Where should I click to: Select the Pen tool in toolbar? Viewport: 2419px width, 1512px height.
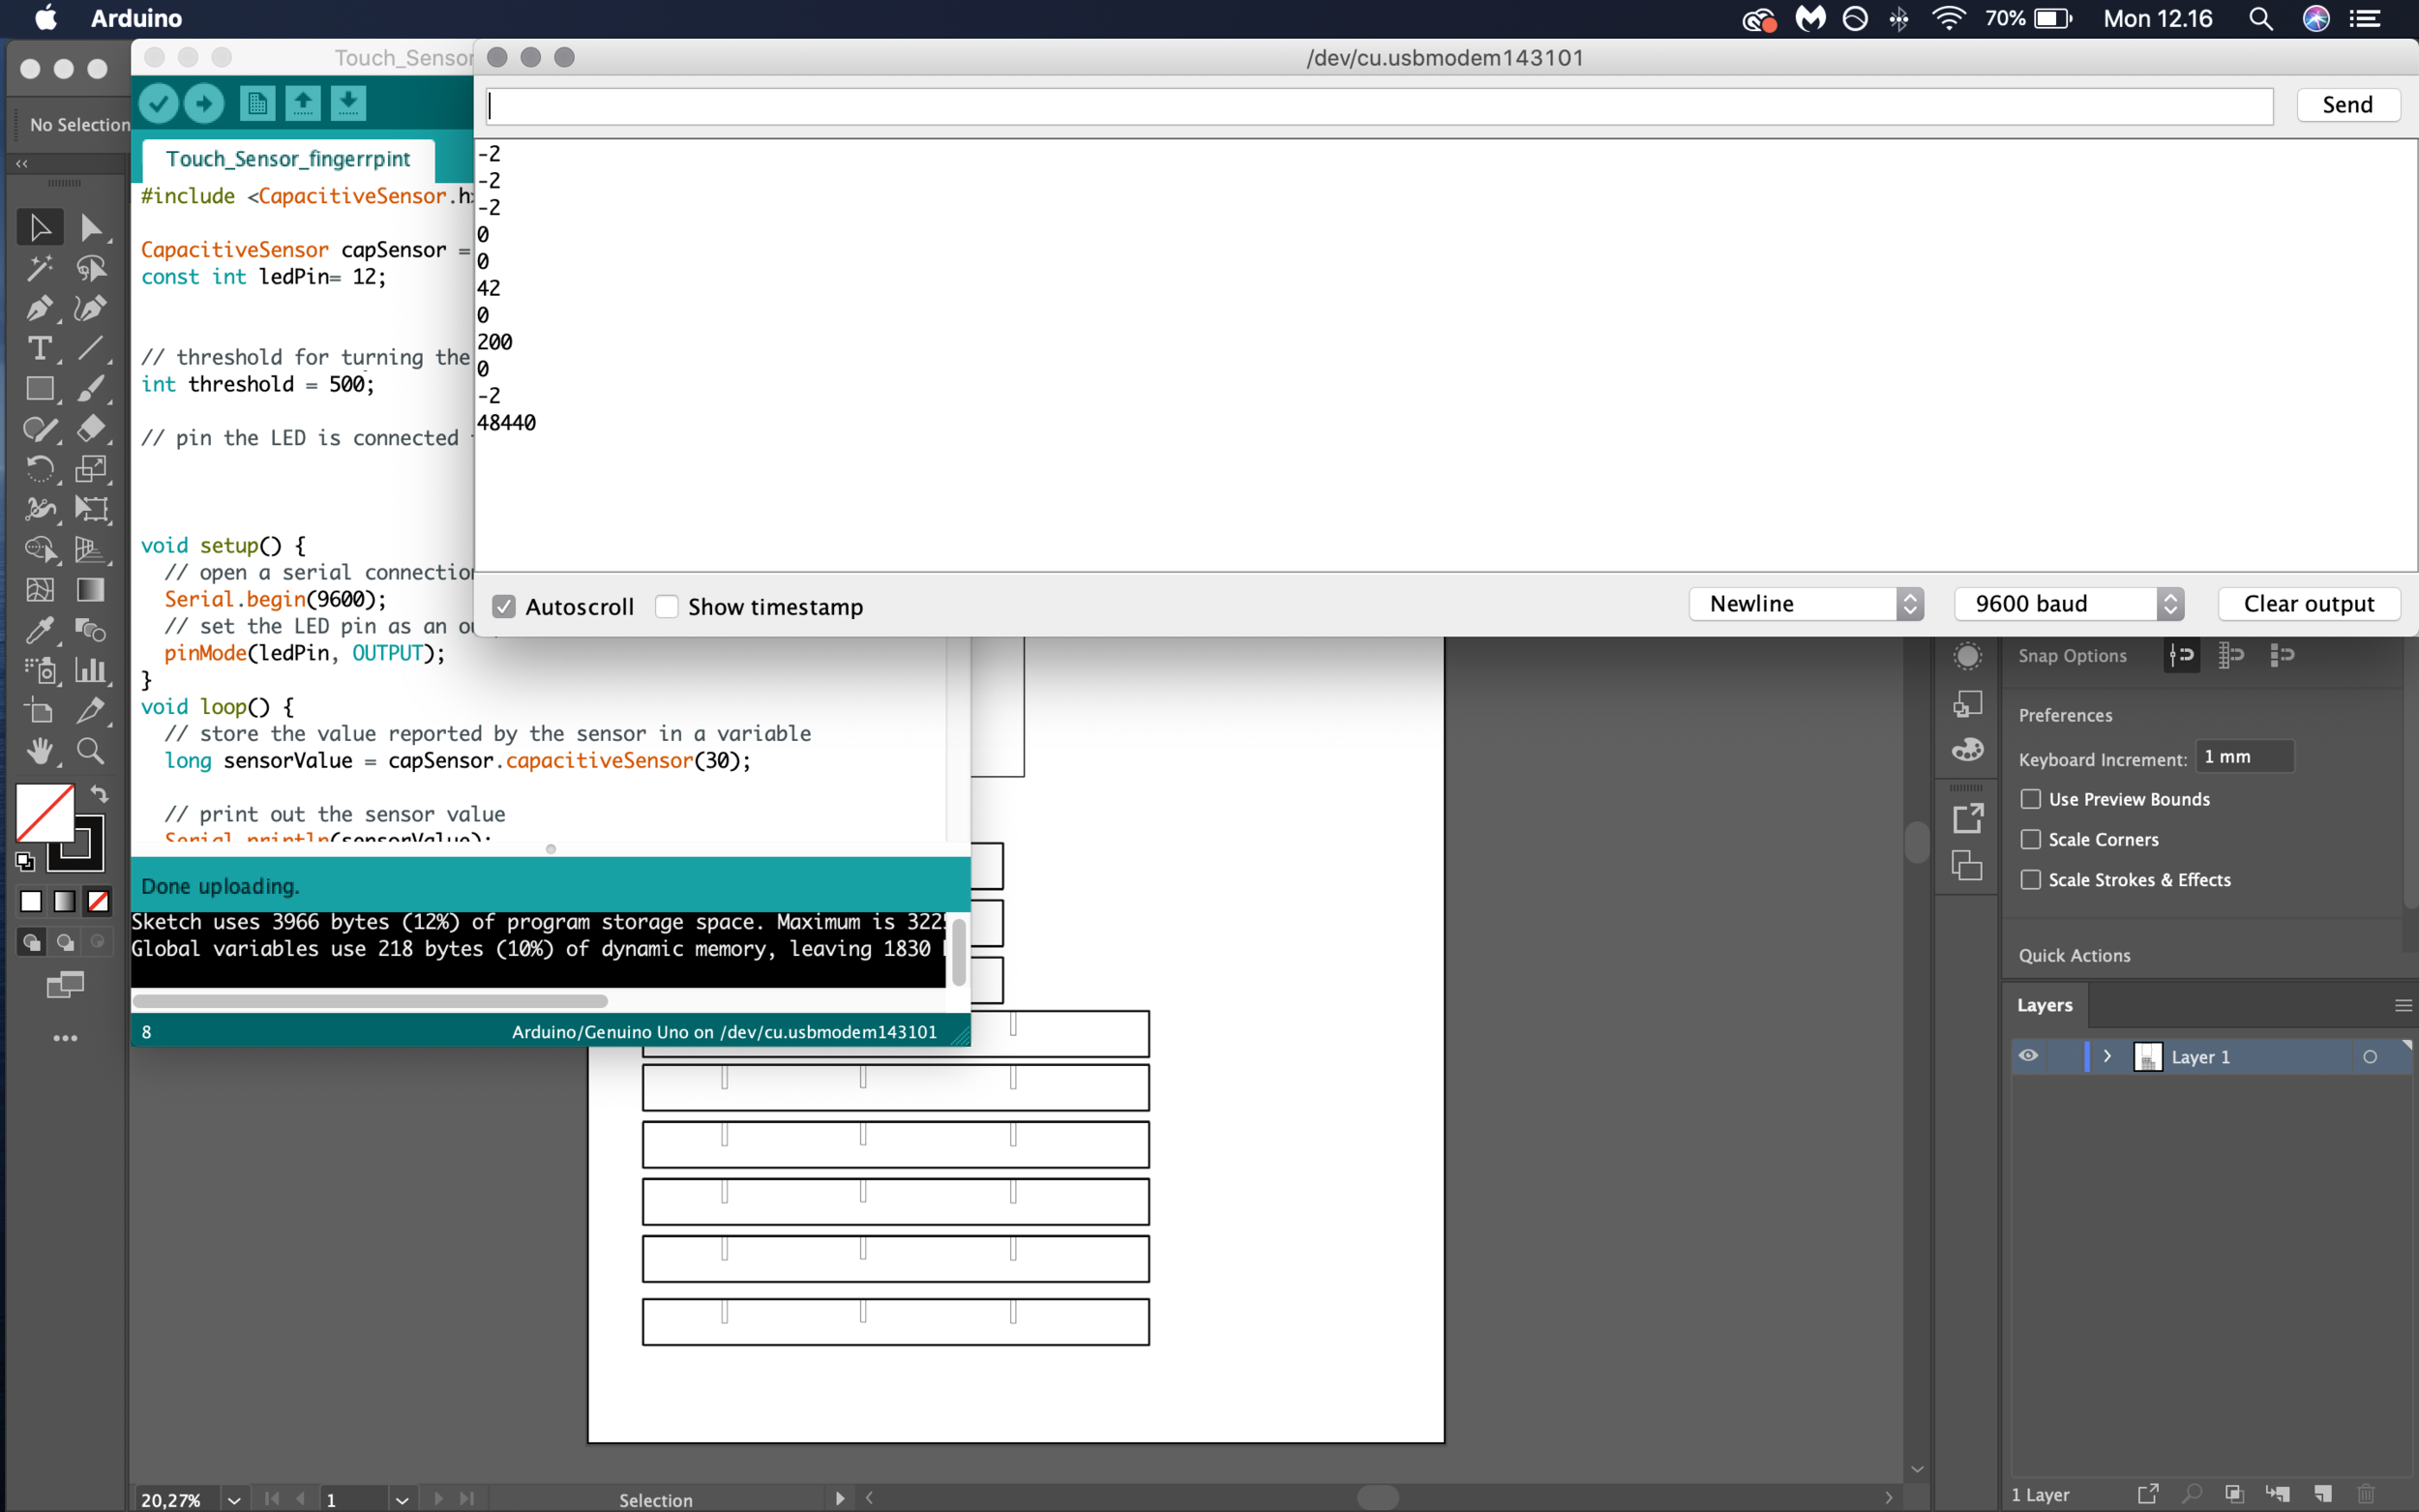point(39,308)
